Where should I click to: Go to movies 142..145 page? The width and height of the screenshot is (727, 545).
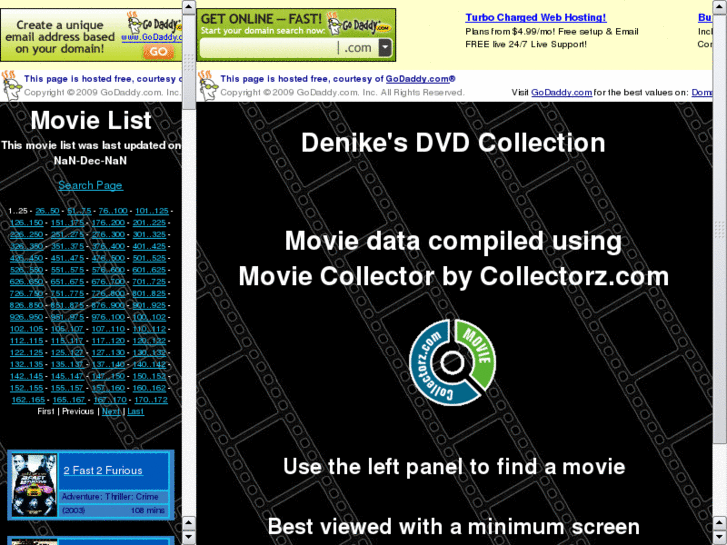coord(26,376)
